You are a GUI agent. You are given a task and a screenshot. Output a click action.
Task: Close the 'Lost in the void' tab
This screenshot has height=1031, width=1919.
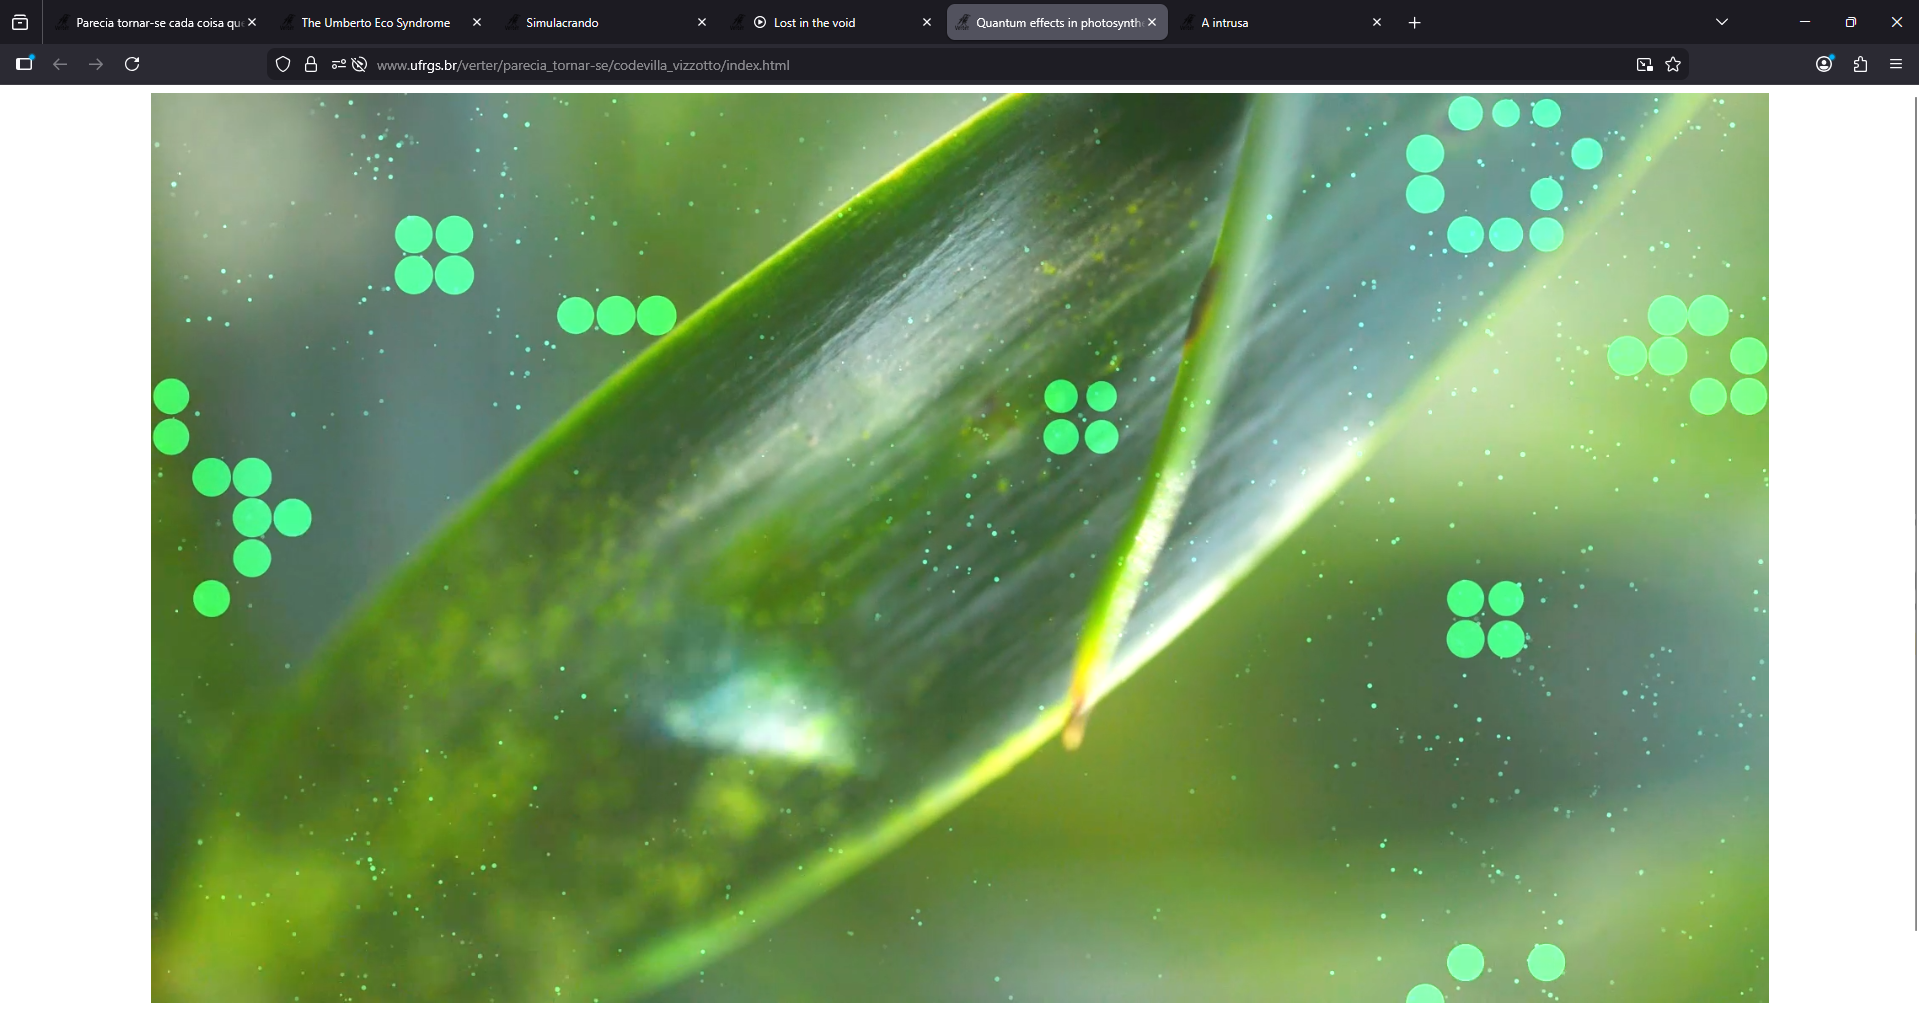click(927, 22)
